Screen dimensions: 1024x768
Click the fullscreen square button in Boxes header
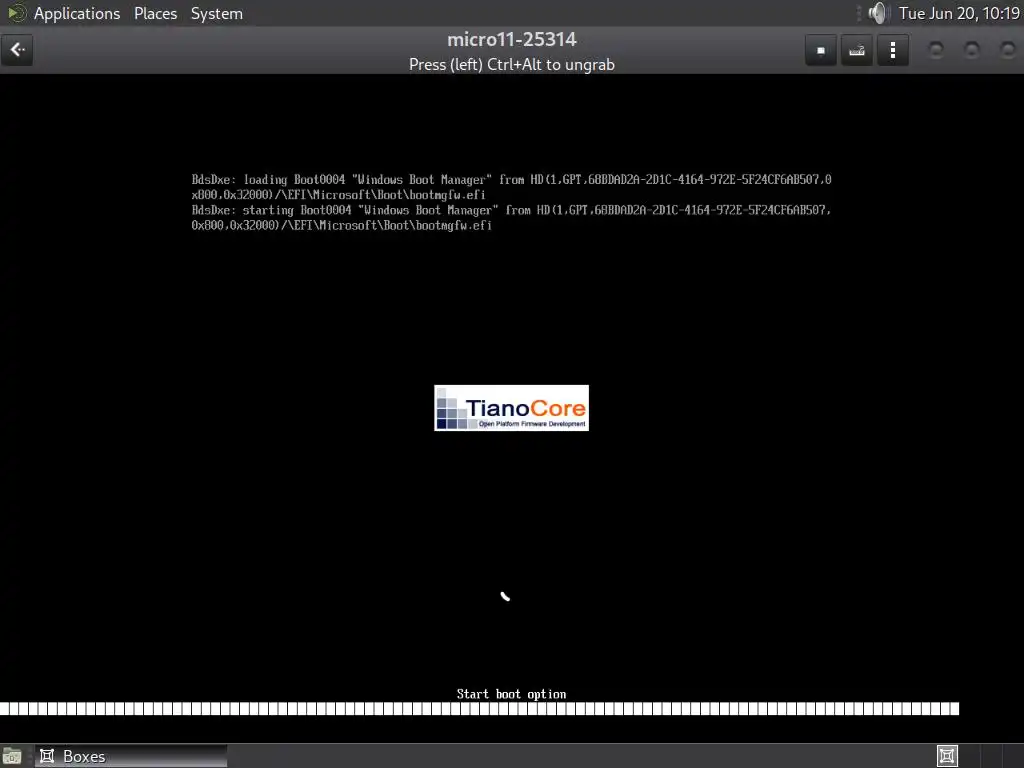[x=821, y=50]
